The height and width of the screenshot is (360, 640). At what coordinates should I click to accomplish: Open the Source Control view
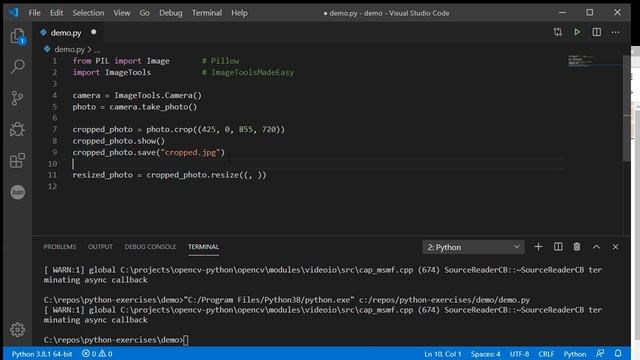pyautogui.click(x=17, y=98)
